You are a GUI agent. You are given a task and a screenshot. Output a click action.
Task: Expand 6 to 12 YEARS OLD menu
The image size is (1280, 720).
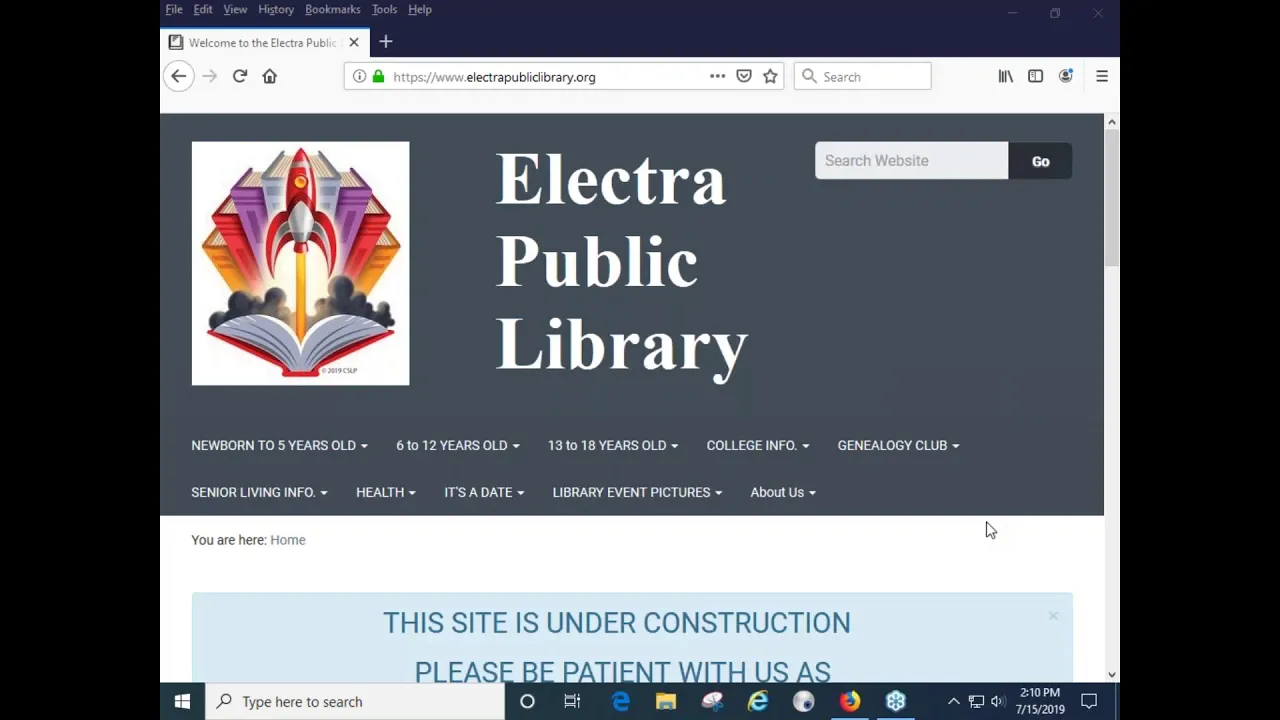(x=457, y=445)
